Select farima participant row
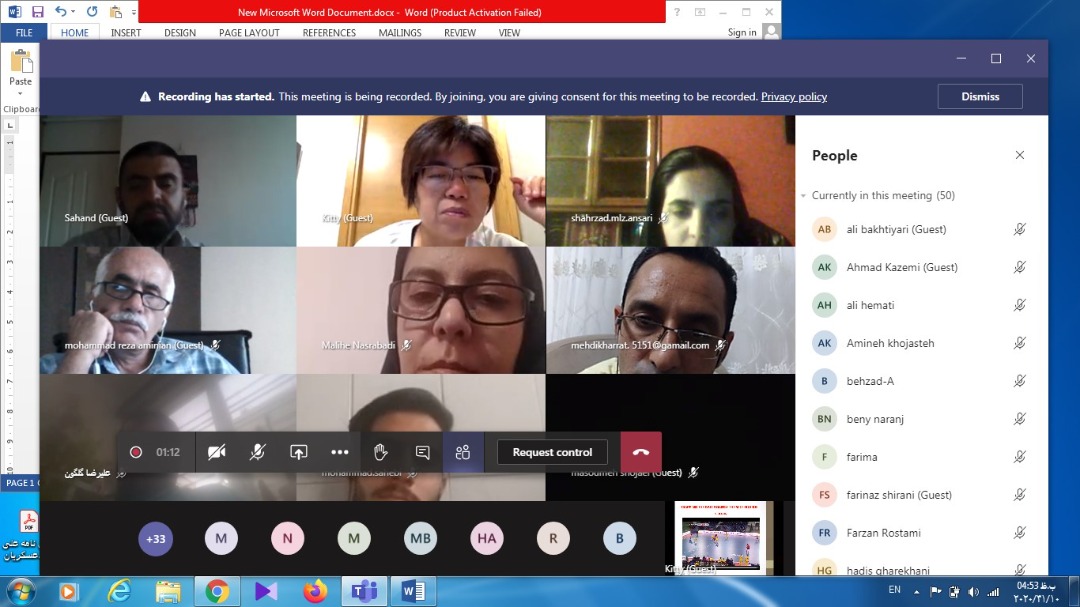This screenshot has height=607, width=1080. 921,456
